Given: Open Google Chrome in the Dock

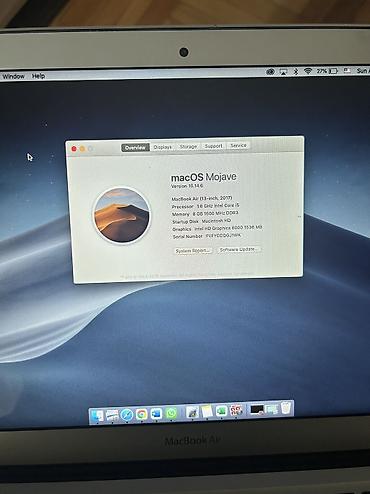Looking at the screenshot, I should coord(141,414).
